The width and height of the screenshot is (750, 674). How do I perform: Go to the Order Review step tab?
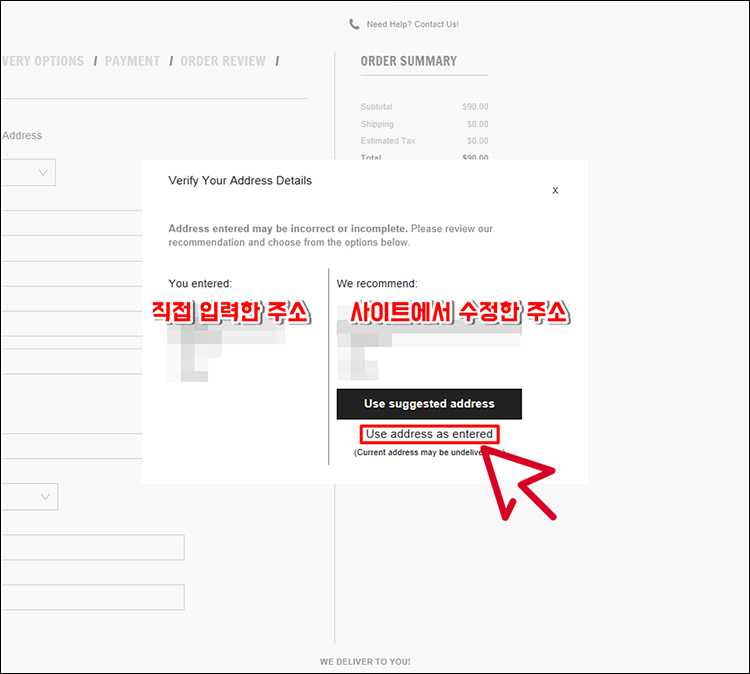tap(223, 61)
